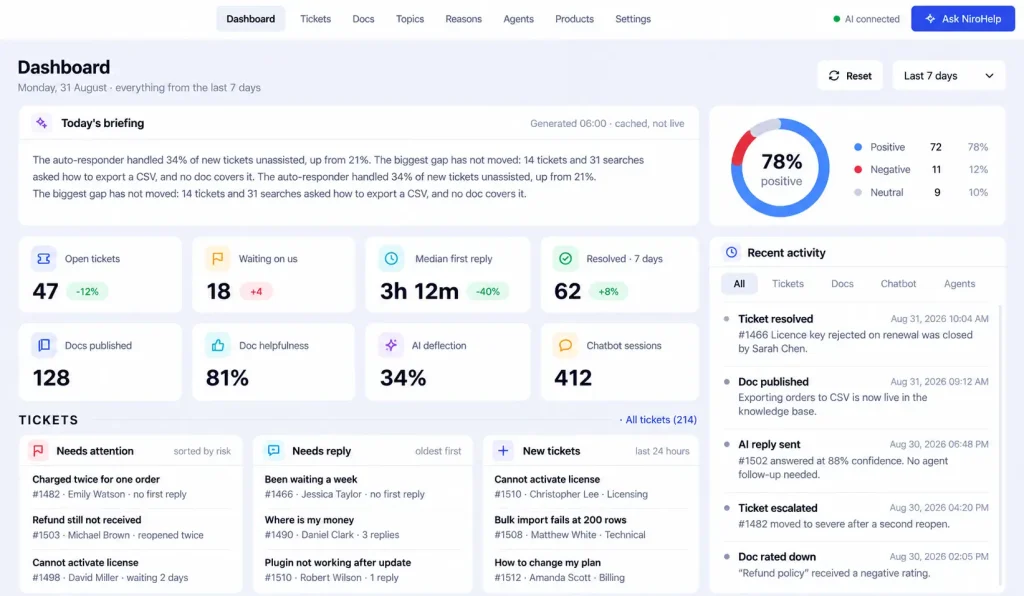Click the -40% badge on Median first reply

pos(488,291)
